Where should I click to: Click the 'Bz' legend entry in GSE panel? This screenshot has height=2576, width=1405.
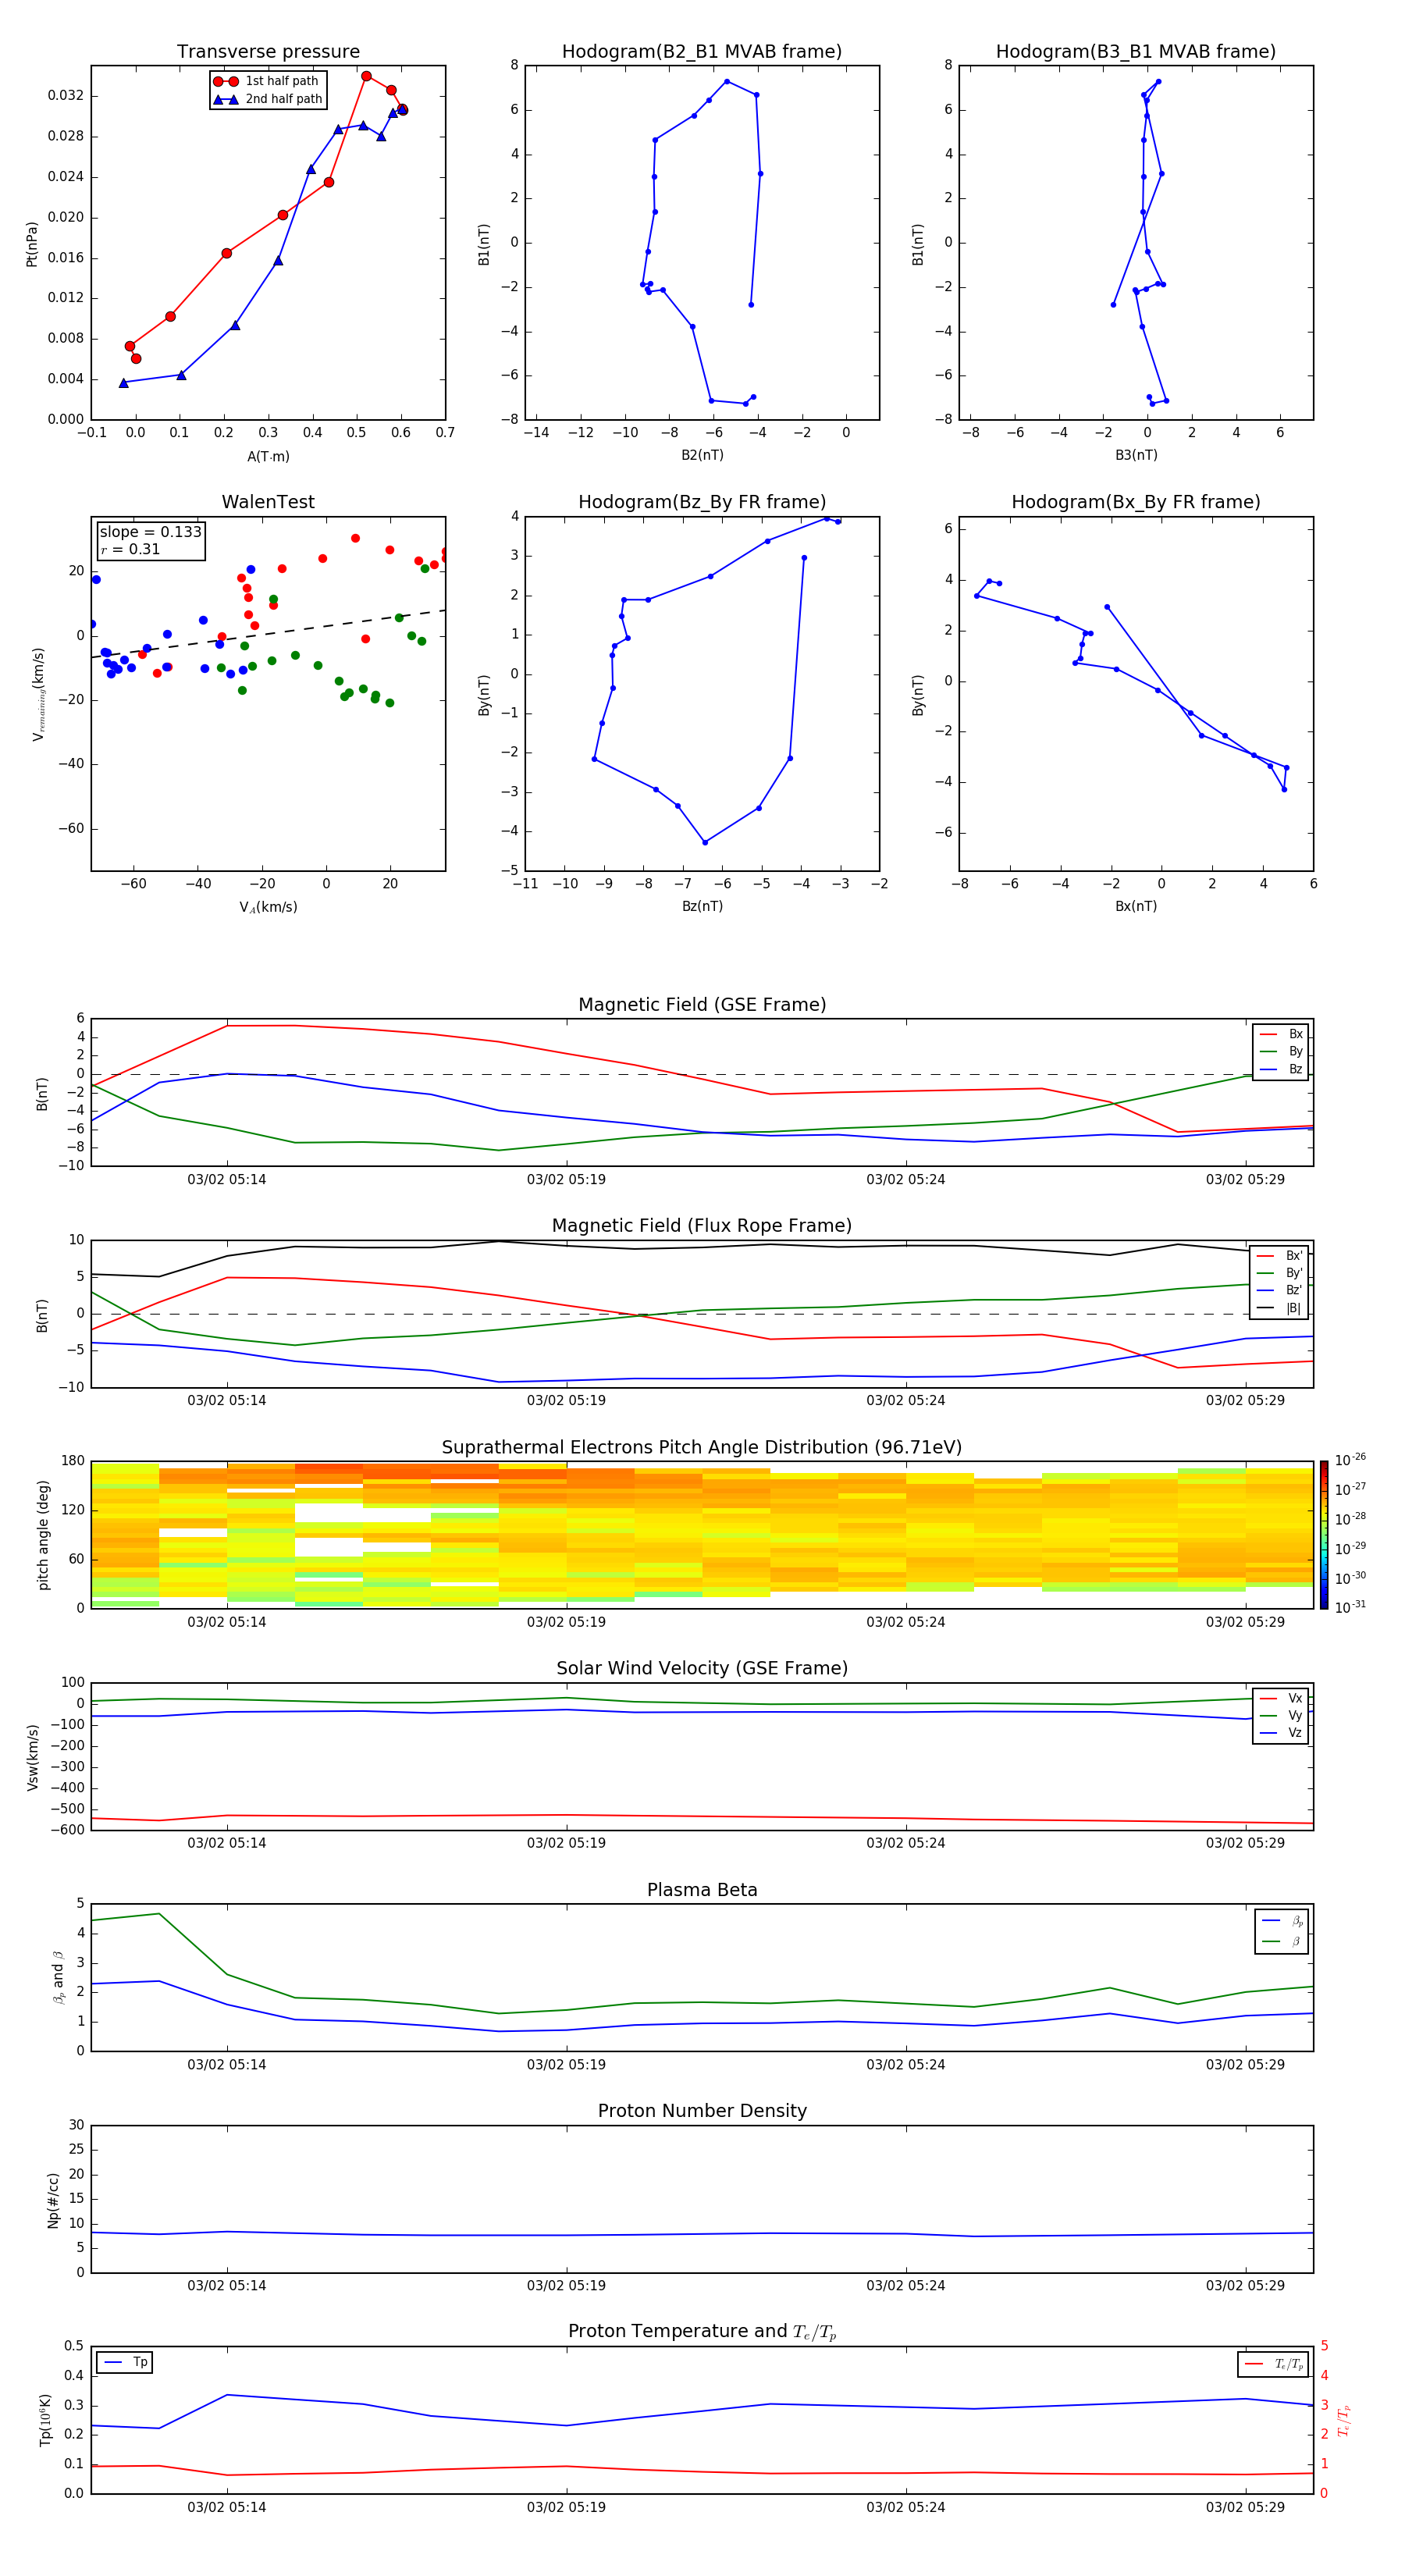click(x=1281, y=1069)
